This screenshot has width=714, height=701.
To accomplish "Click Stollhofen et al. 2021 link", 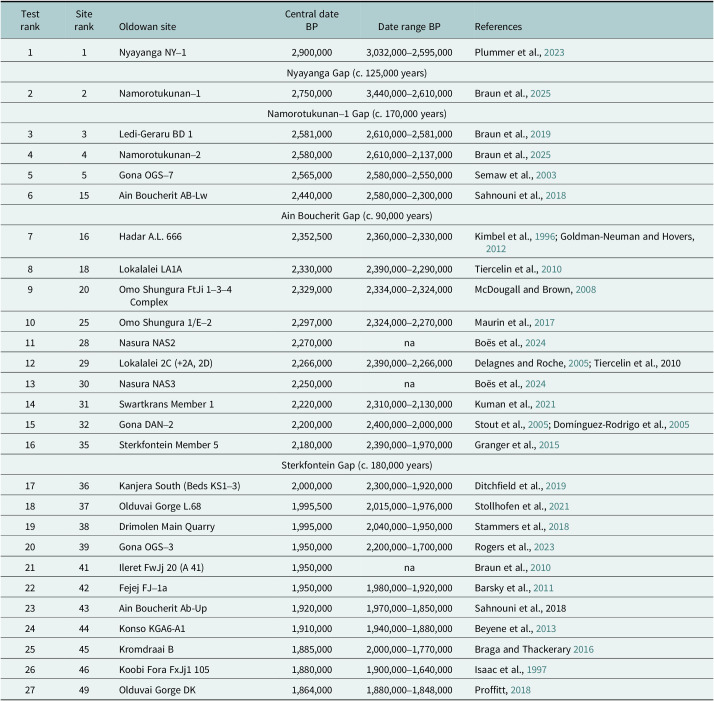I will pyautogui.click(x=559, y=506).
